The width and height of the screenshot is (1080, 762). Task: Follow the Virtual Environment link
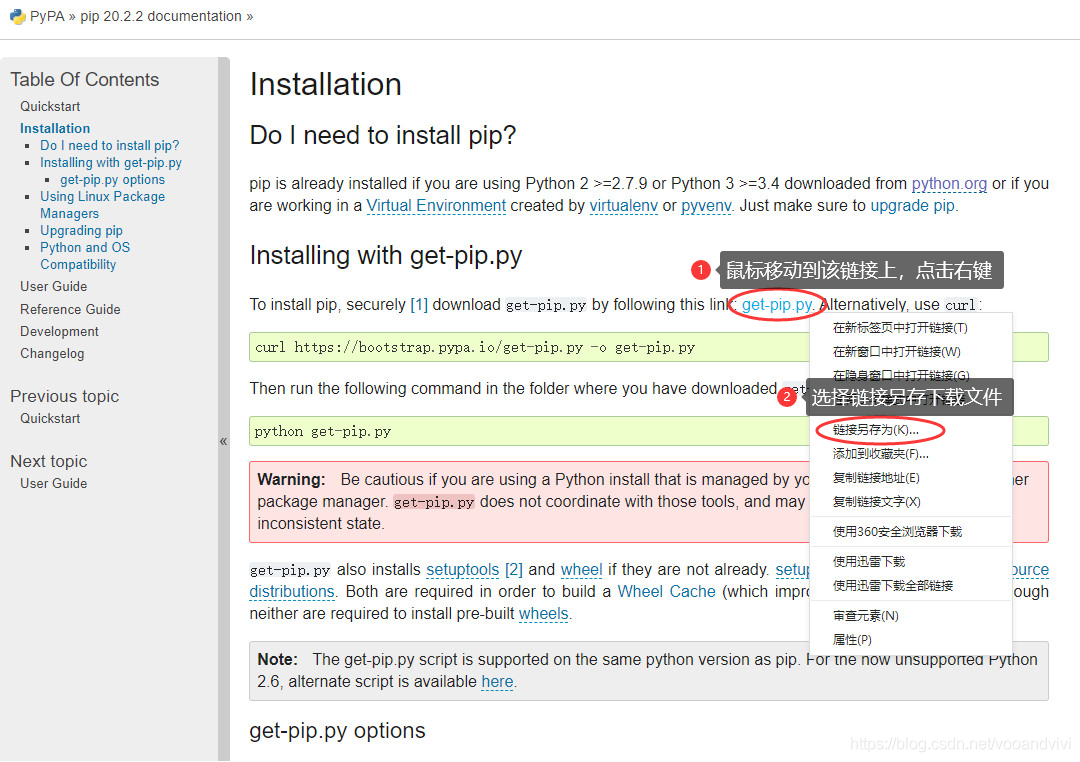(436, 206)
